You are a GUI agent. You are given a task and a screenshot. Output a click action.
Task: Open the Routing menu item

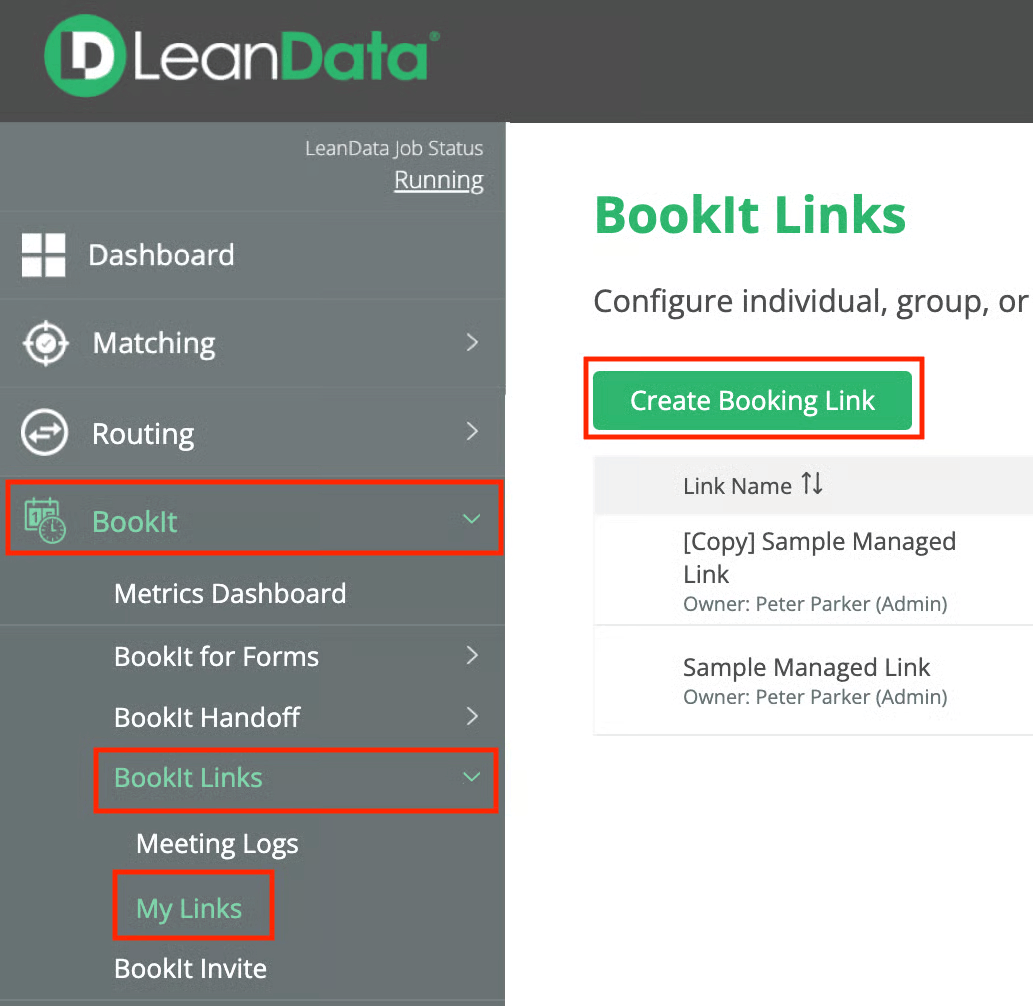point(143,433)
